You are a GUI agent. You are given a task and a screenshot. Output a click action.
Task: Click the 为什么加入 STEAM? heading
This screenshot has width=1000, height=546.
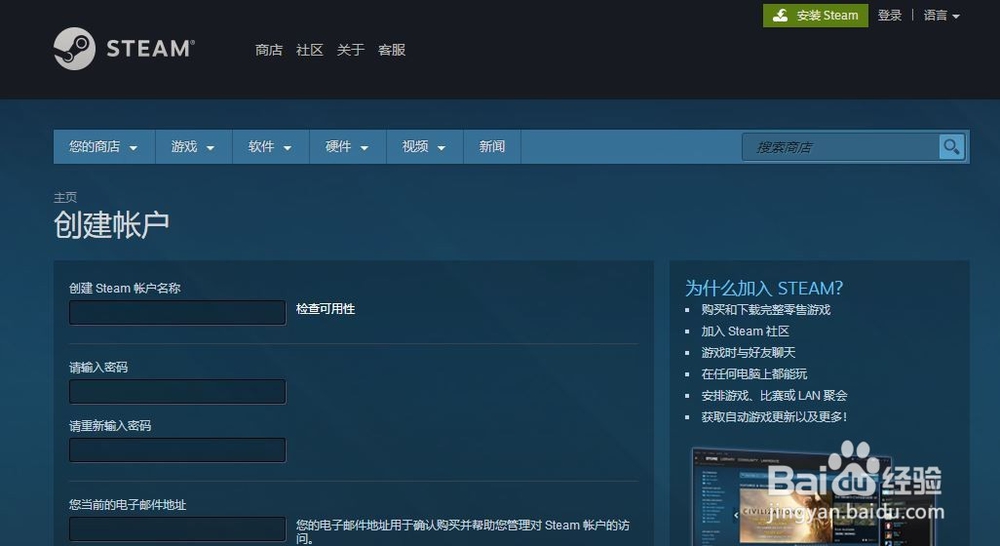[x=764, y=288]
